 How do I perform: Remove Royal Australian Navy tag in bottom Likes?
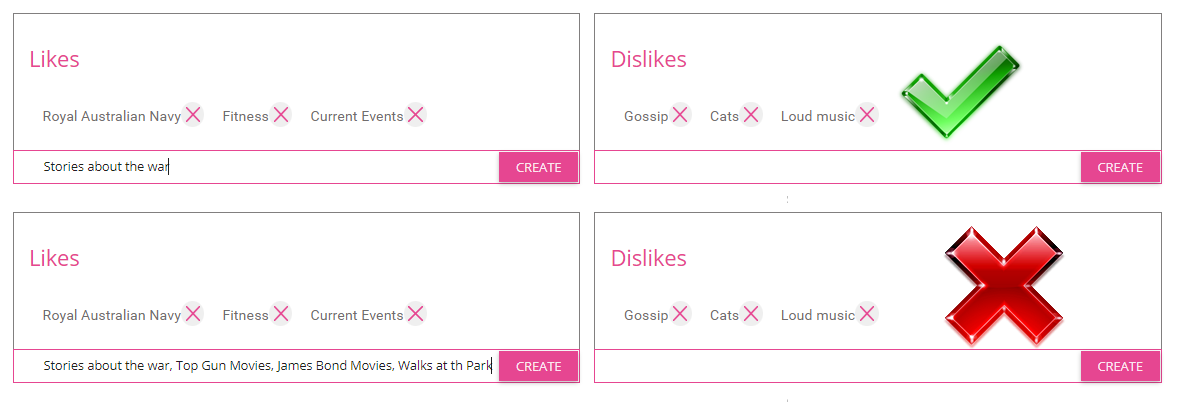click(x=193, y=313)
